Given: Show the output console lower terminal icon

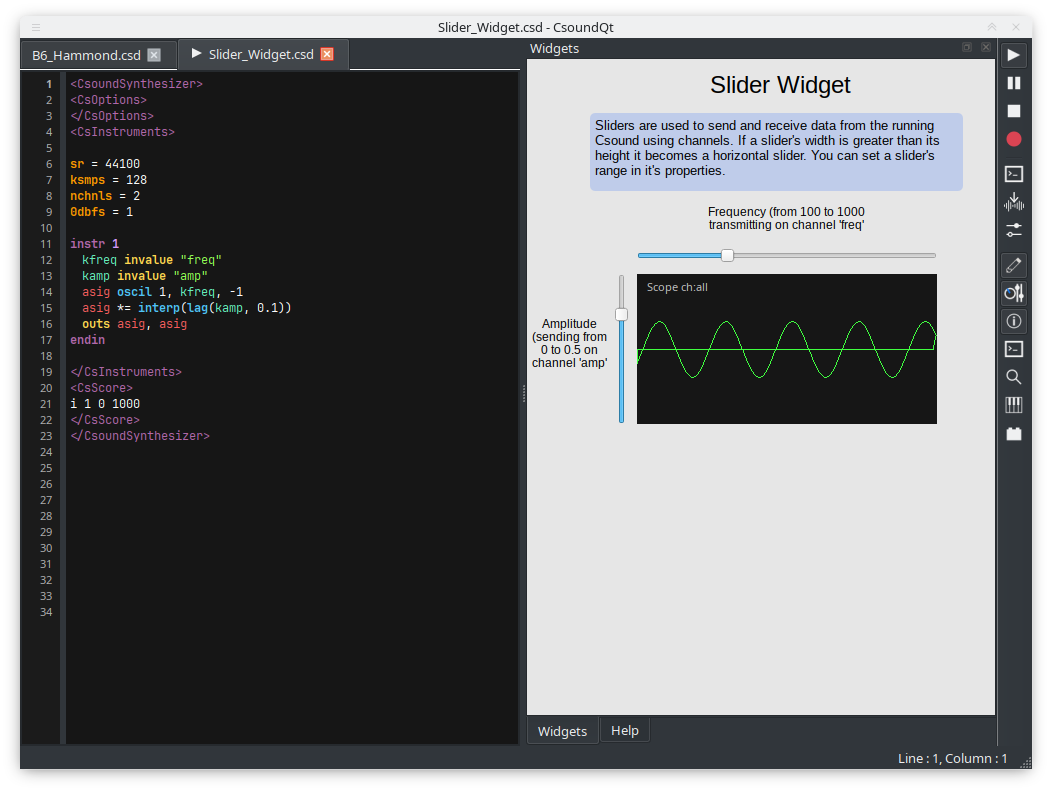Looking at the screenshot, I should point(1014,350).
